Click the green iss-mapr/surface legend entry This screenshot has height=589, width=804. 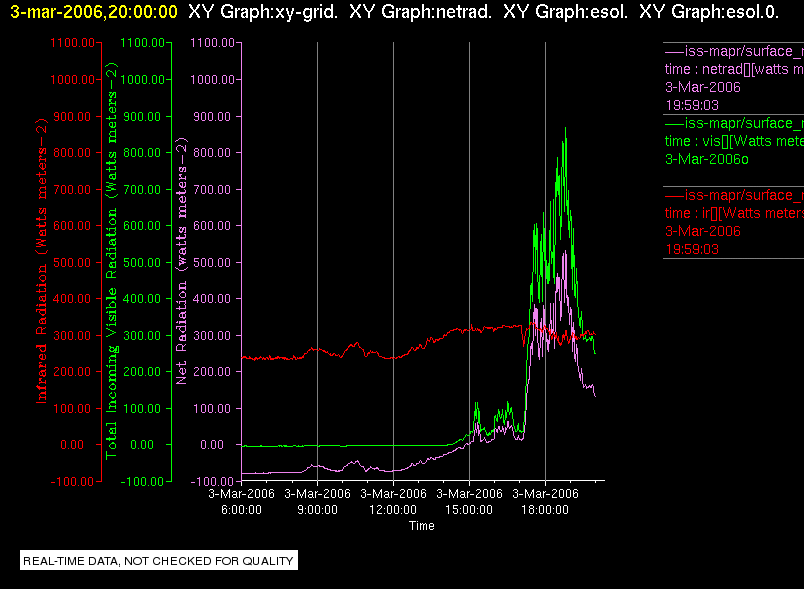(x=734, y=124)
